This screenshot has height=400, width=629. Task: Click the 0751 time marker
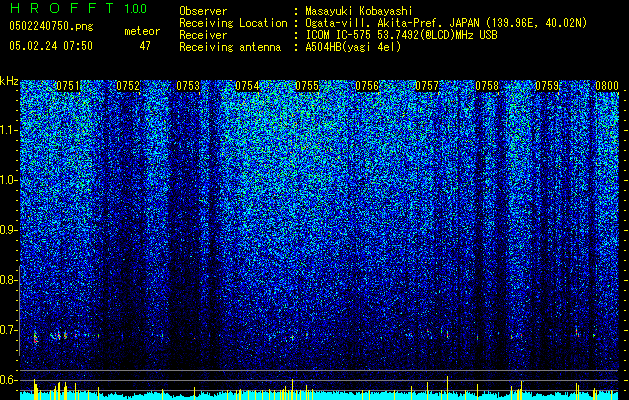point(67,86)
